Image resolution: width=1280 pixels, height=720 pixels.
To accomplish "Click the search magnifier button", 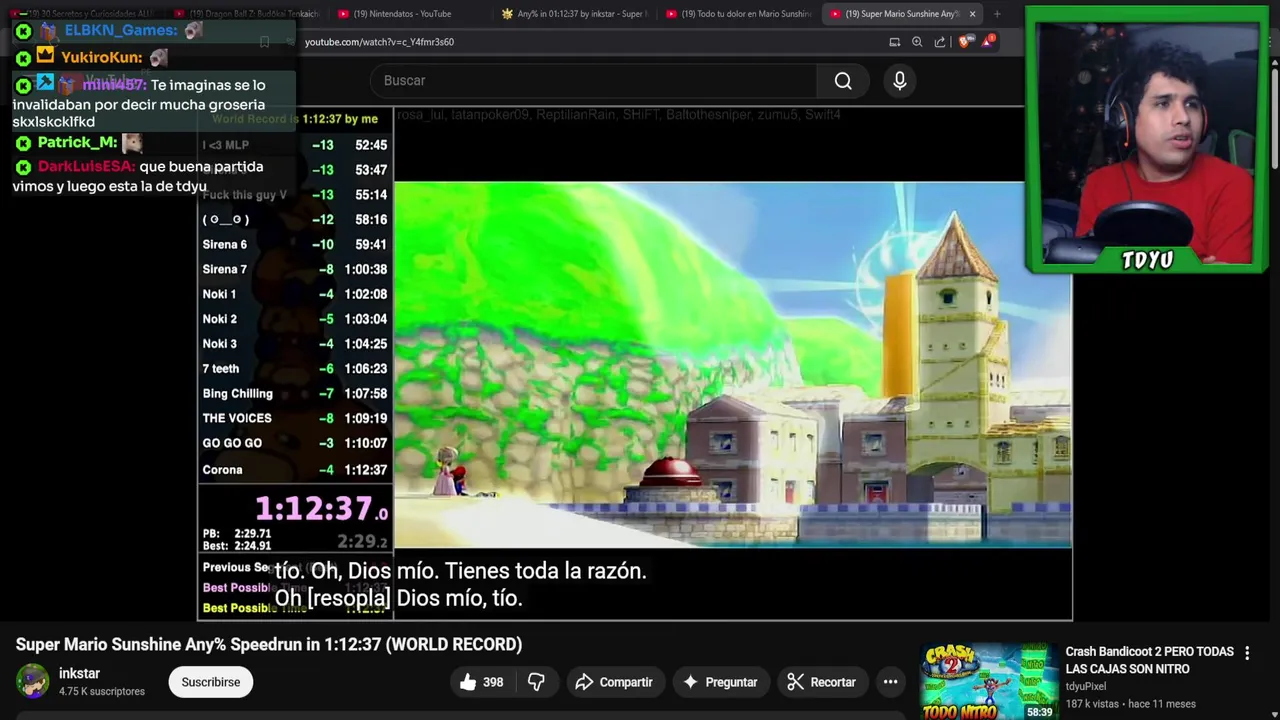I will click(843, 81).
